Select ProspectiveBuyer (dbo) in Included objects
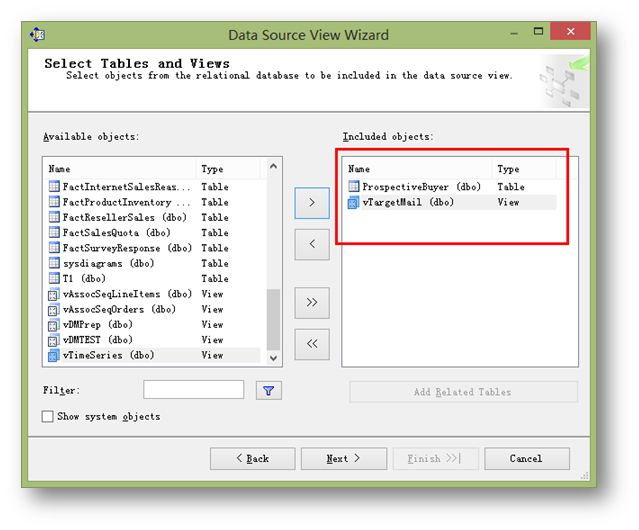 (x=422, y=187)
